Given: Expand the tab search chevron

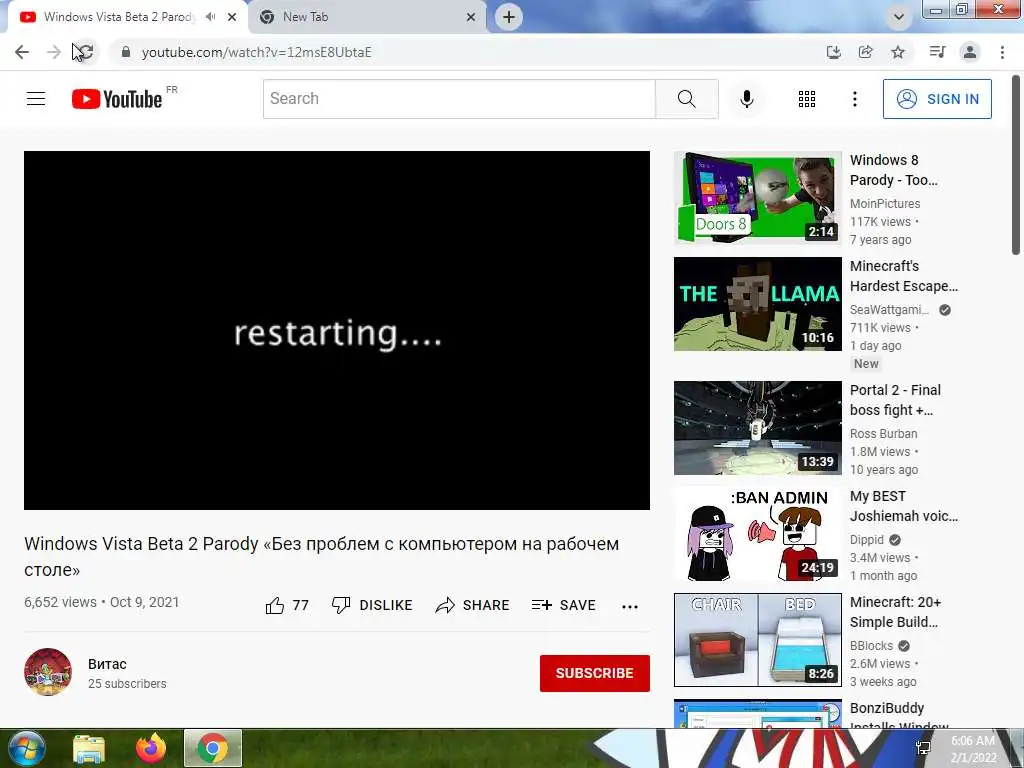Looking at the screenshot, I should click(x=899, y=17).
